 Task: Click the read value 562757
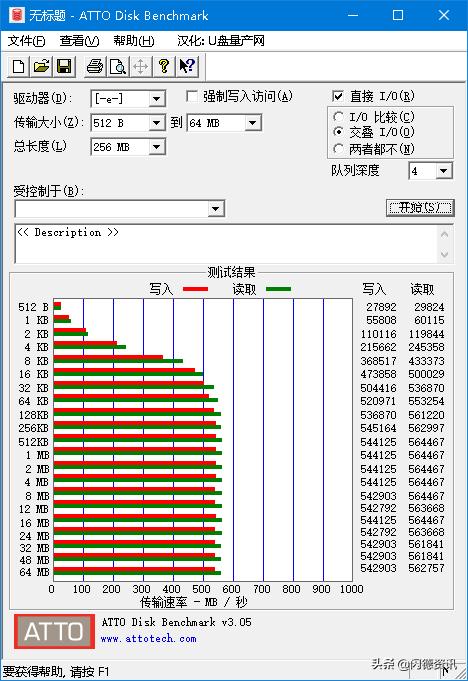pos(426,568)
